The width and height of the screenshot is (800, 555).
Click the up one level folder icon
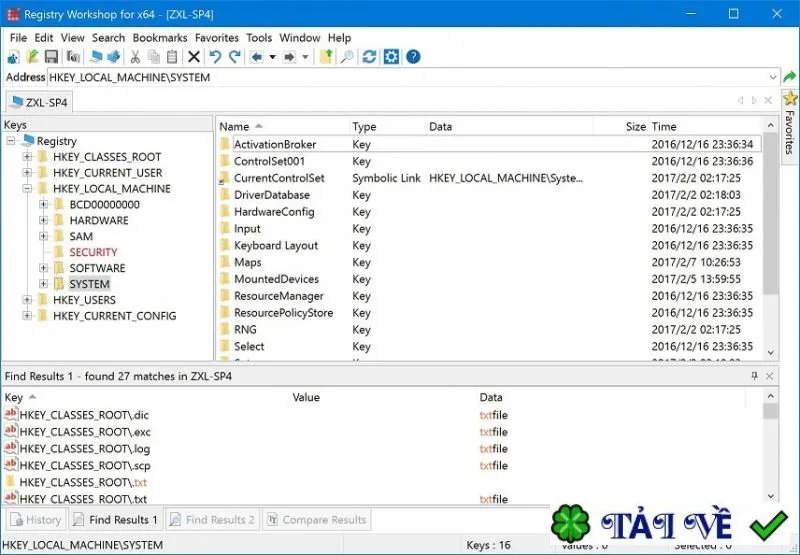tap(327, 57)
